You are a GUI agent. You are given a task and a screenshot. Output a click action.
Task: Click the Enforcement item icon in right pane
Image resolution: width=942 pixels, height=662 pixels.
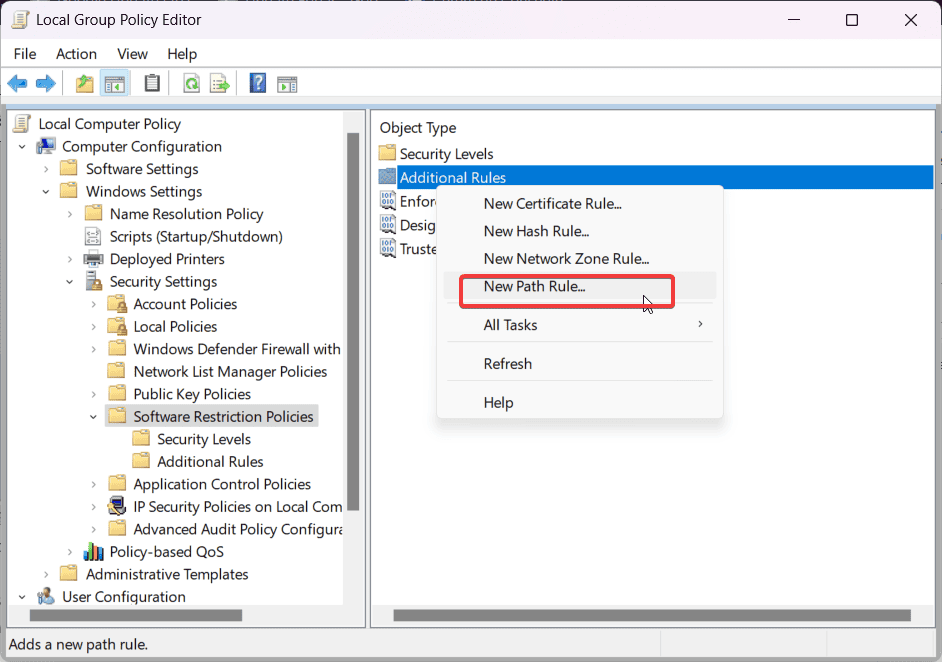point(387,201)
